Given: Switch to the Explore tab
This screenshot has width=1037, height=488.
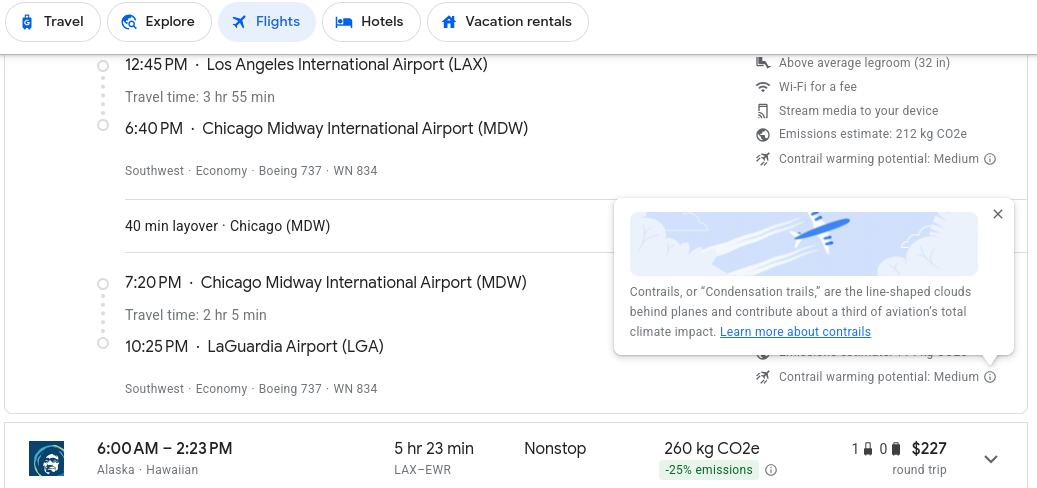Looking at the screenshot, I should (159, 22).
